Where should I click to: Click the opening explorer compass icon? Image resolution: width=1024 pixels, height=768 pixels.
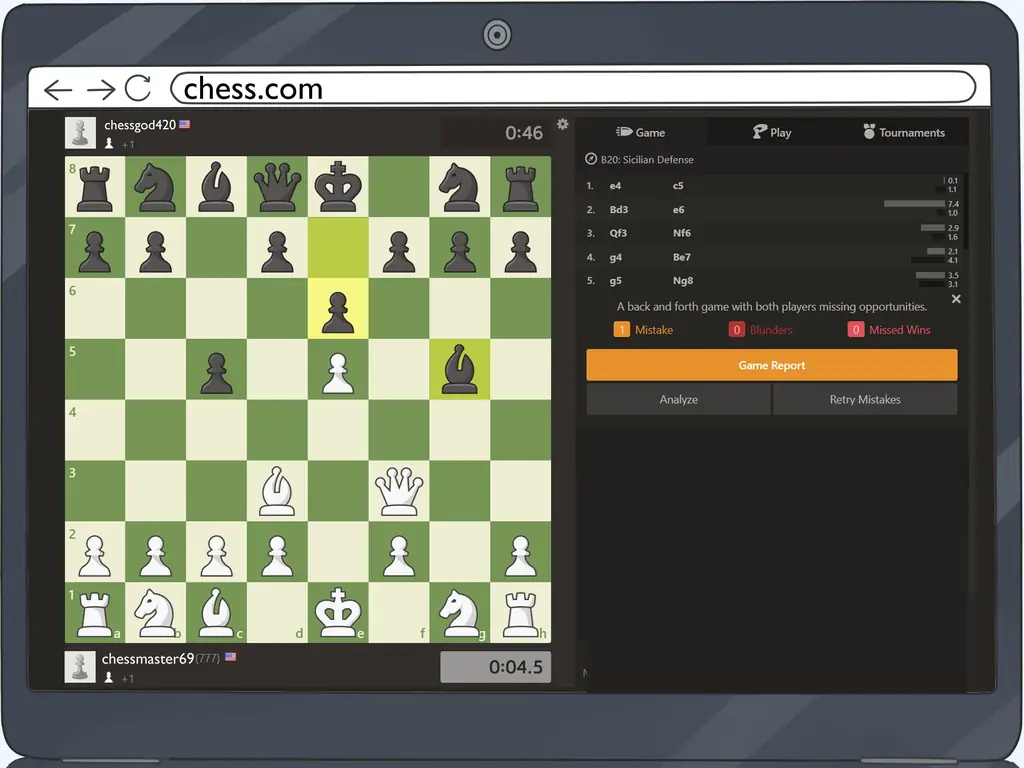590,159
